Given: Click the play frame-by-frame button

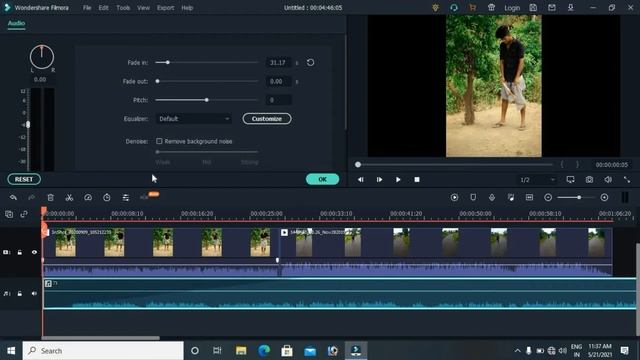Looking at the screenshot, I should click(x=379, y=180).
